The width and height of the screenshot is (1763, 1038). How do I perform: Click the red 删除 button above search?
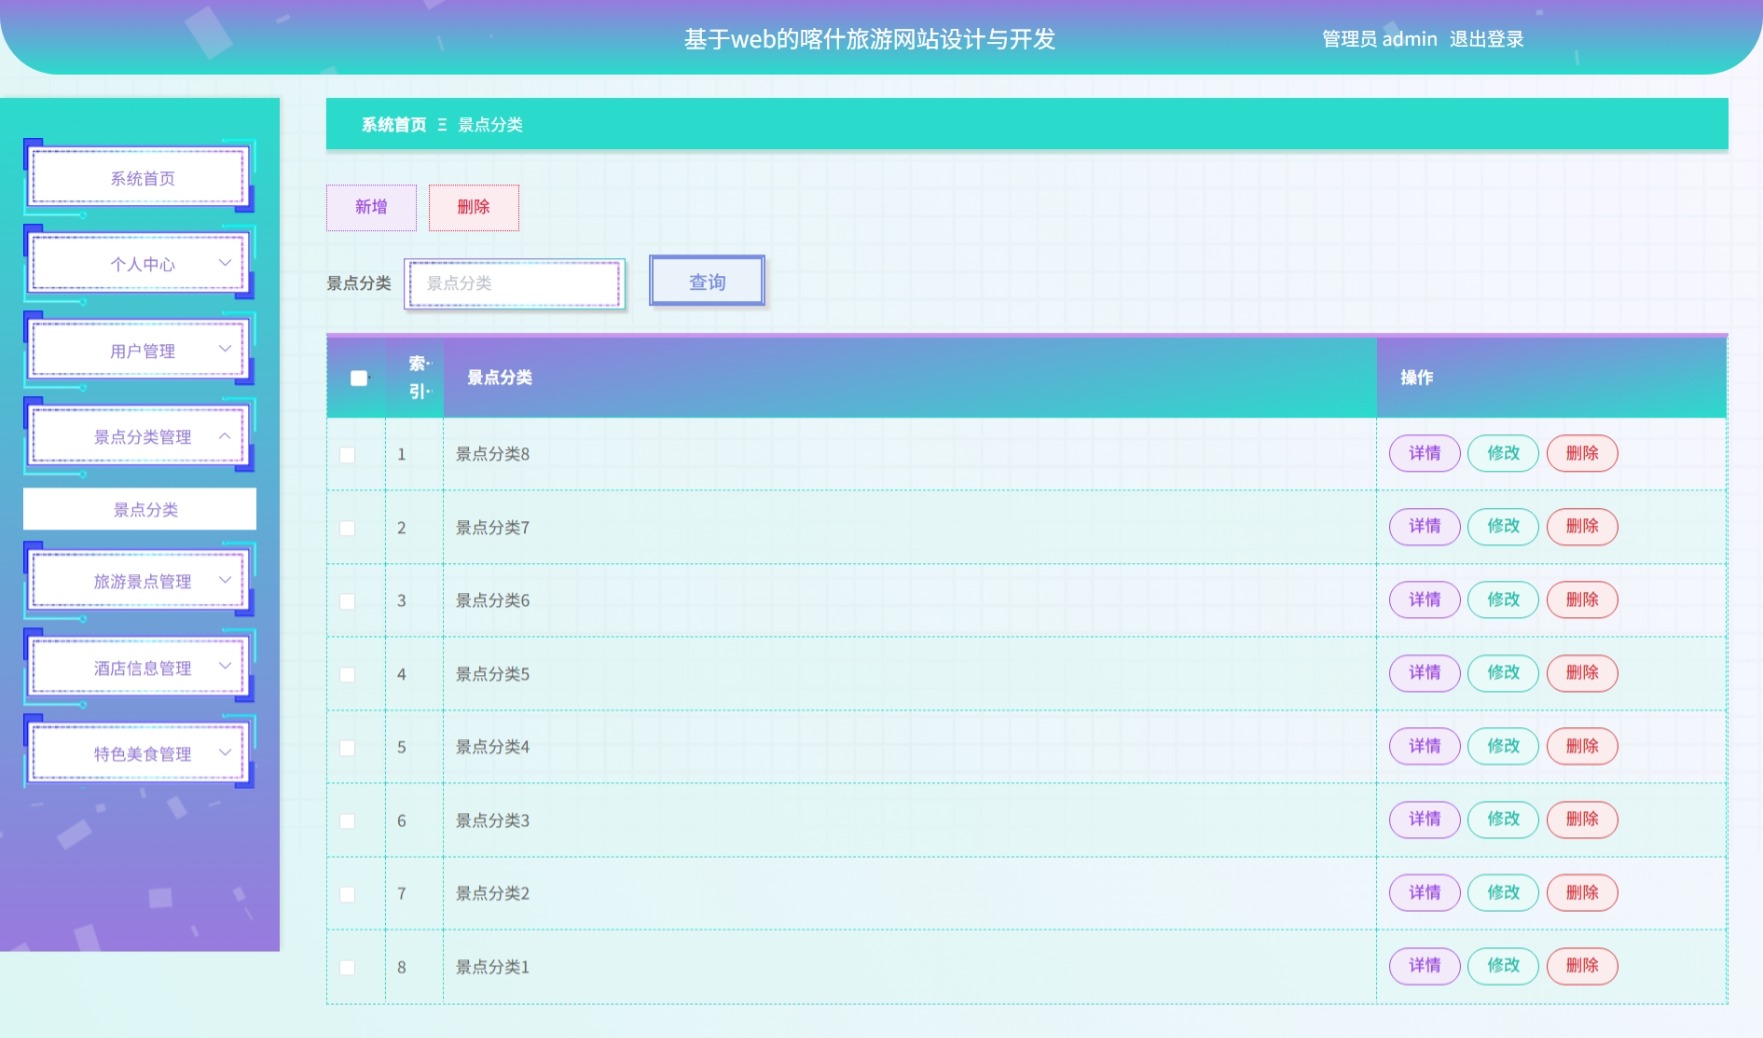[474, 207]
